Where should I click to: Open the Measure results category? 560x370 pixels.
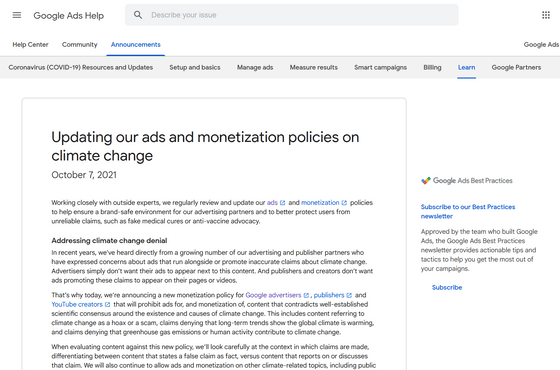point(314,68)
